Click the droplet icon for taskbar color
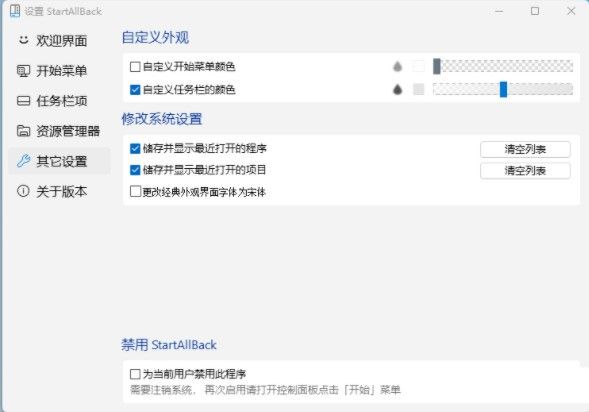589x412 pixels. pyautogui.click(x=397, y=89)
